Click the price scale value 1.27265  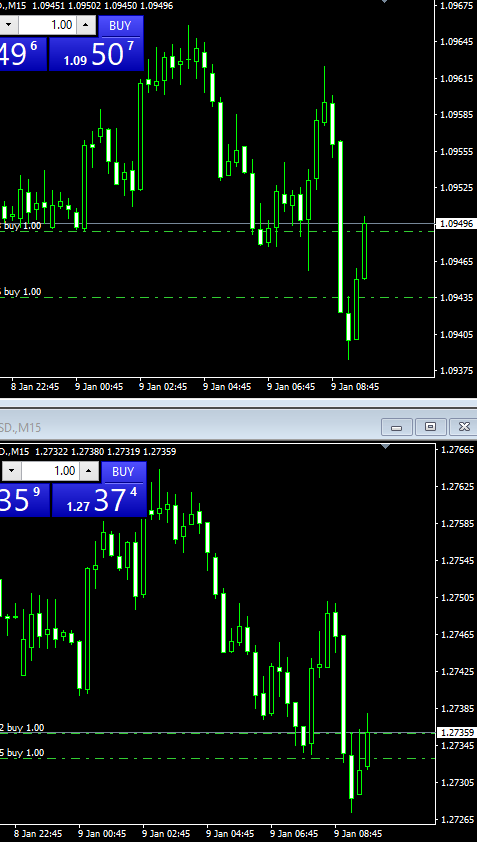click(456, 820)
